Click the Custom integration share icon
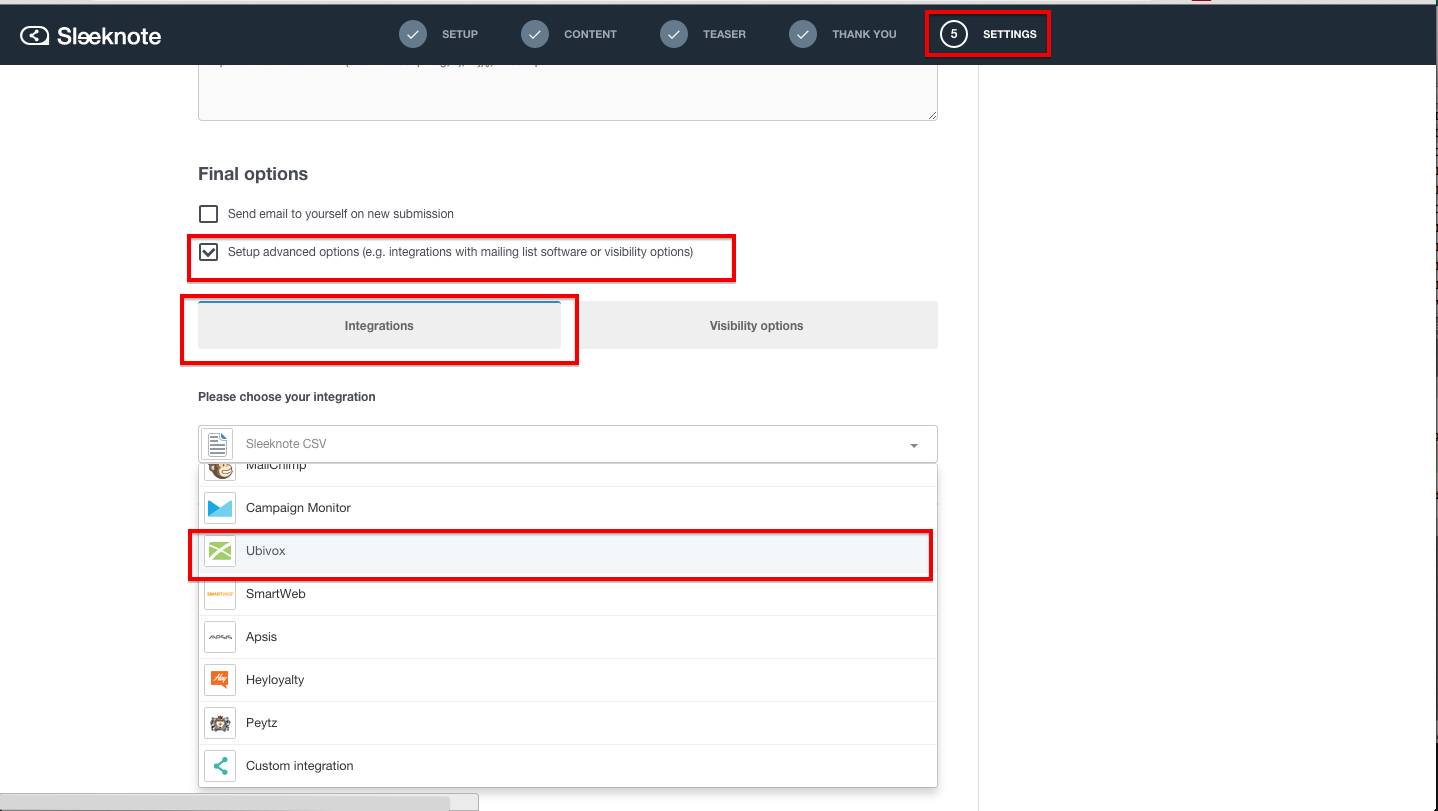This screenshot has width=1438, height=811. click(x=220, y=766)
